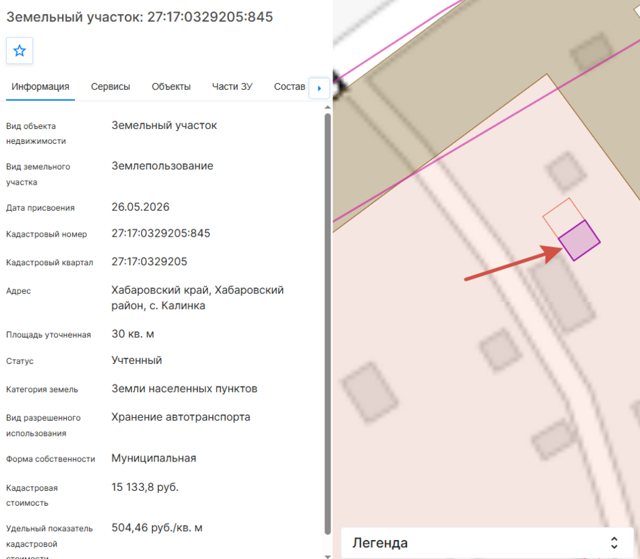Click the Категория земель label
This screenshot has width=640, height=559.
point(42,390)
